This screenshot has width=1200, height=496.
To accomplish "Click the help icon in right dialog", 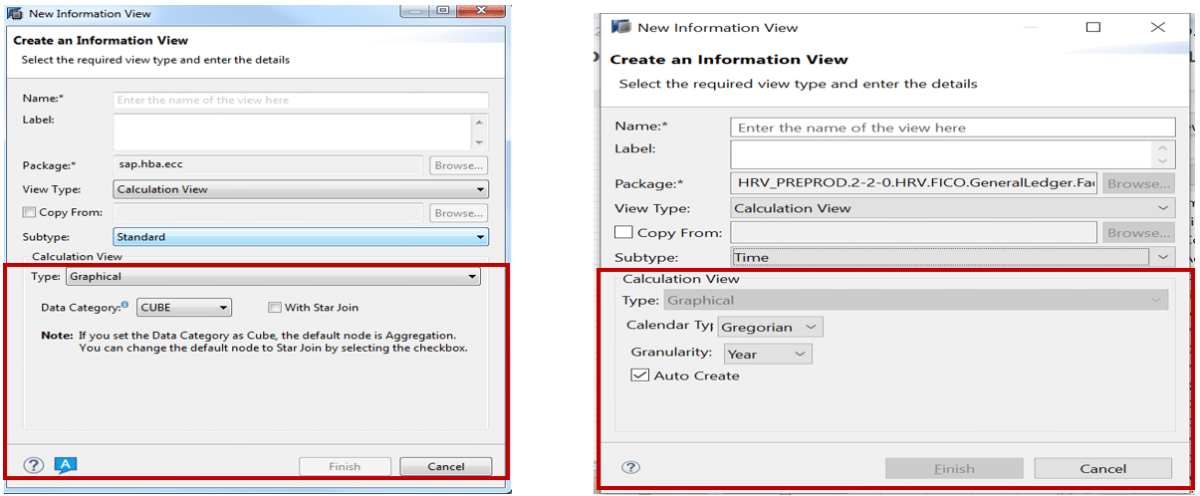I will pyautogui.click(x=631, y=468).
